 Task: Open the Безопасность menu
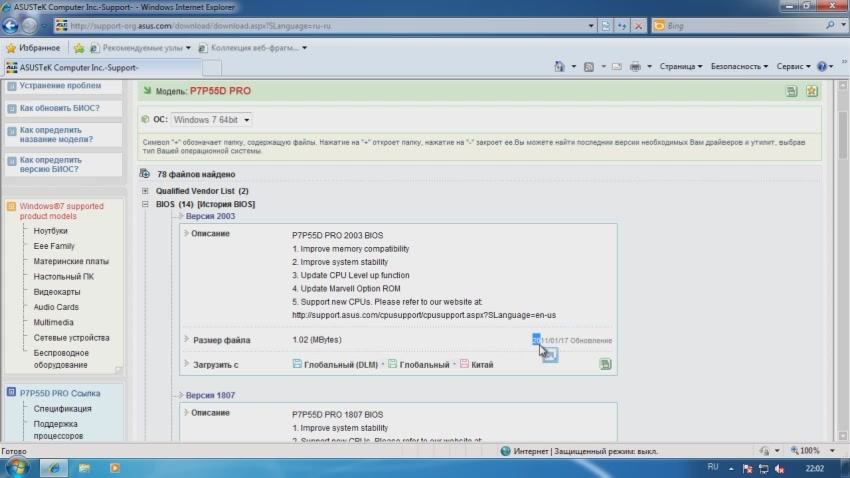[x=739, y=66]
